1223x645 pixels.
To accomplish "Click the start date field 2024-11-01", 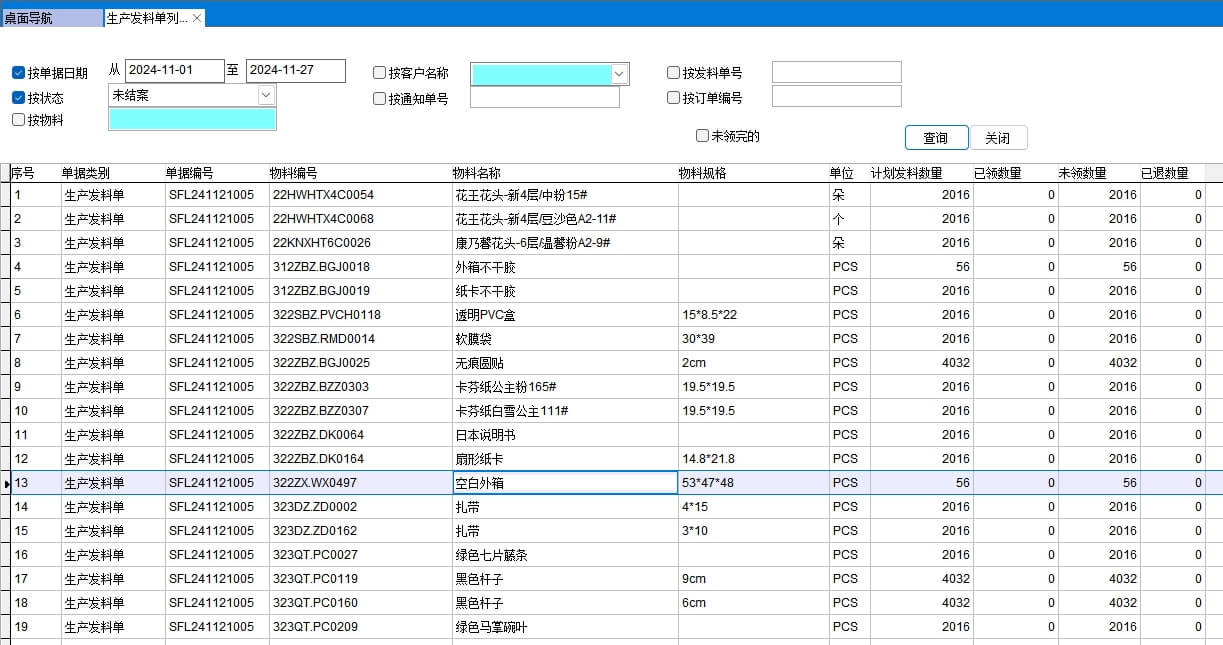I will [174, 71].
